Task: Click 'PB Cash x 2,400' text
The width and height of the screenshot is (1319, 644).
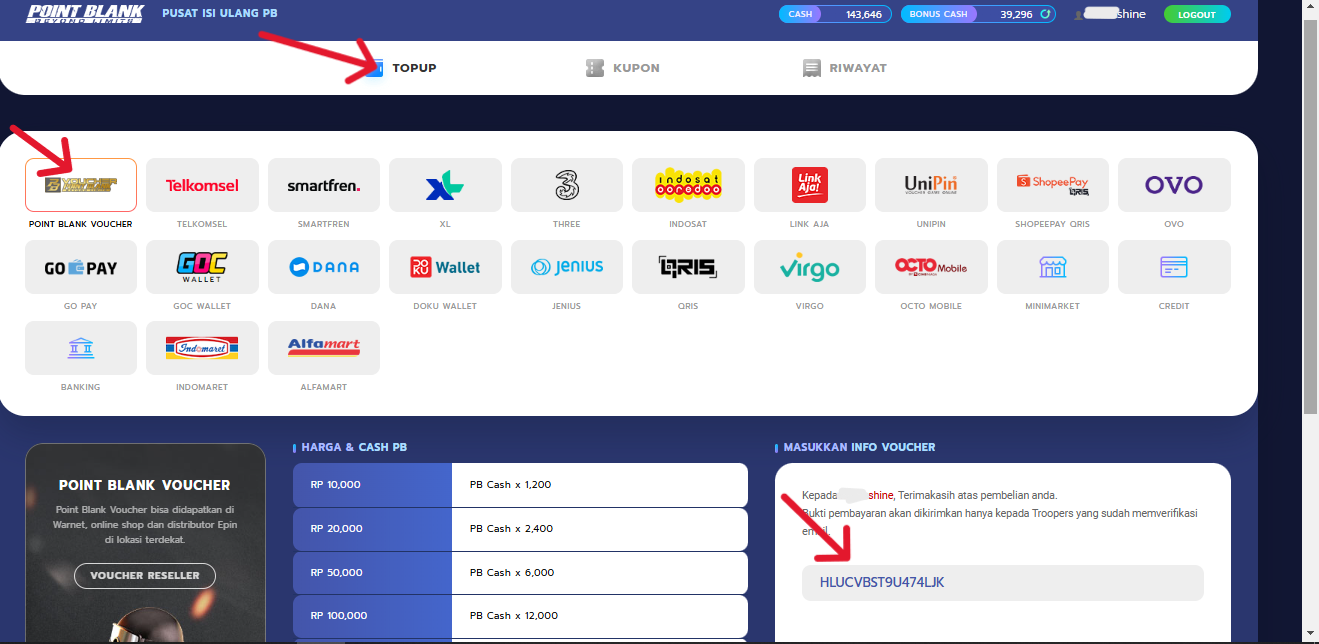Action: pos(511,529)
